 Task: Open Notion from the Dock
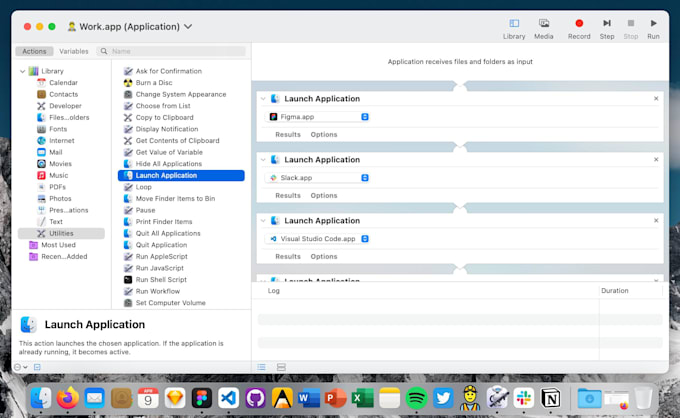[x=551, y=398]
